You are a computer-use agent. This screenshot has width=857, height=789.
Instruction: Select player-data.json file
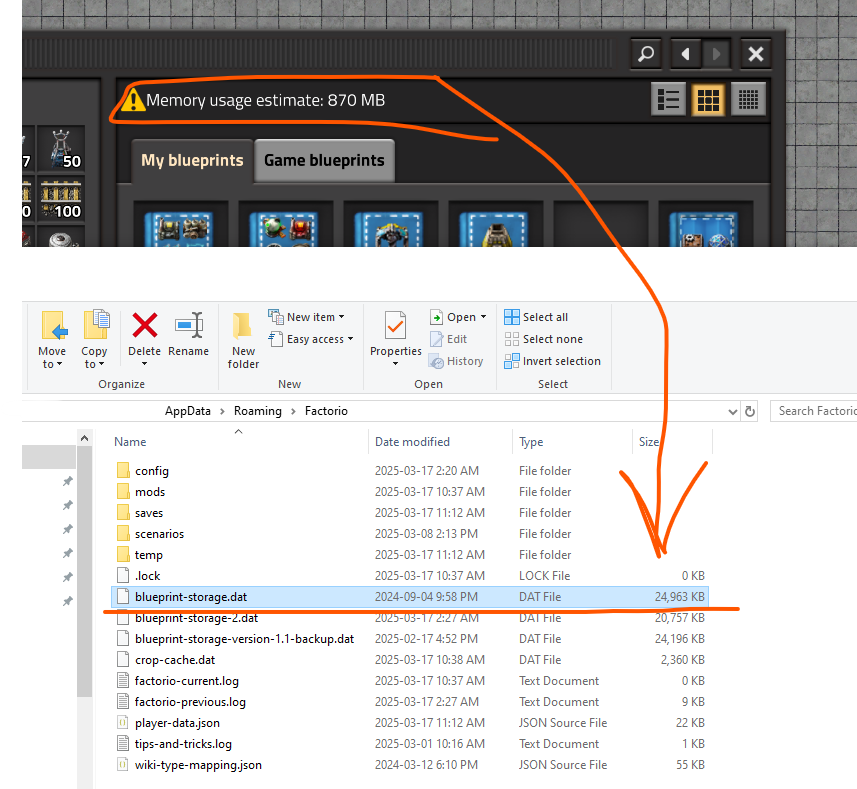pyautogui.click(x=410, y=723)
